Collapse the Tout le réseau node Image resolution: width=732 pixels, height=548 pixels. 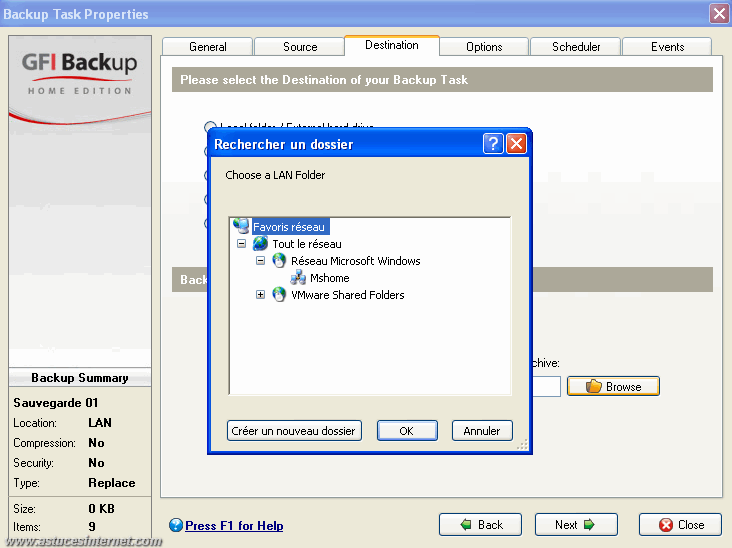pos(241,244)
